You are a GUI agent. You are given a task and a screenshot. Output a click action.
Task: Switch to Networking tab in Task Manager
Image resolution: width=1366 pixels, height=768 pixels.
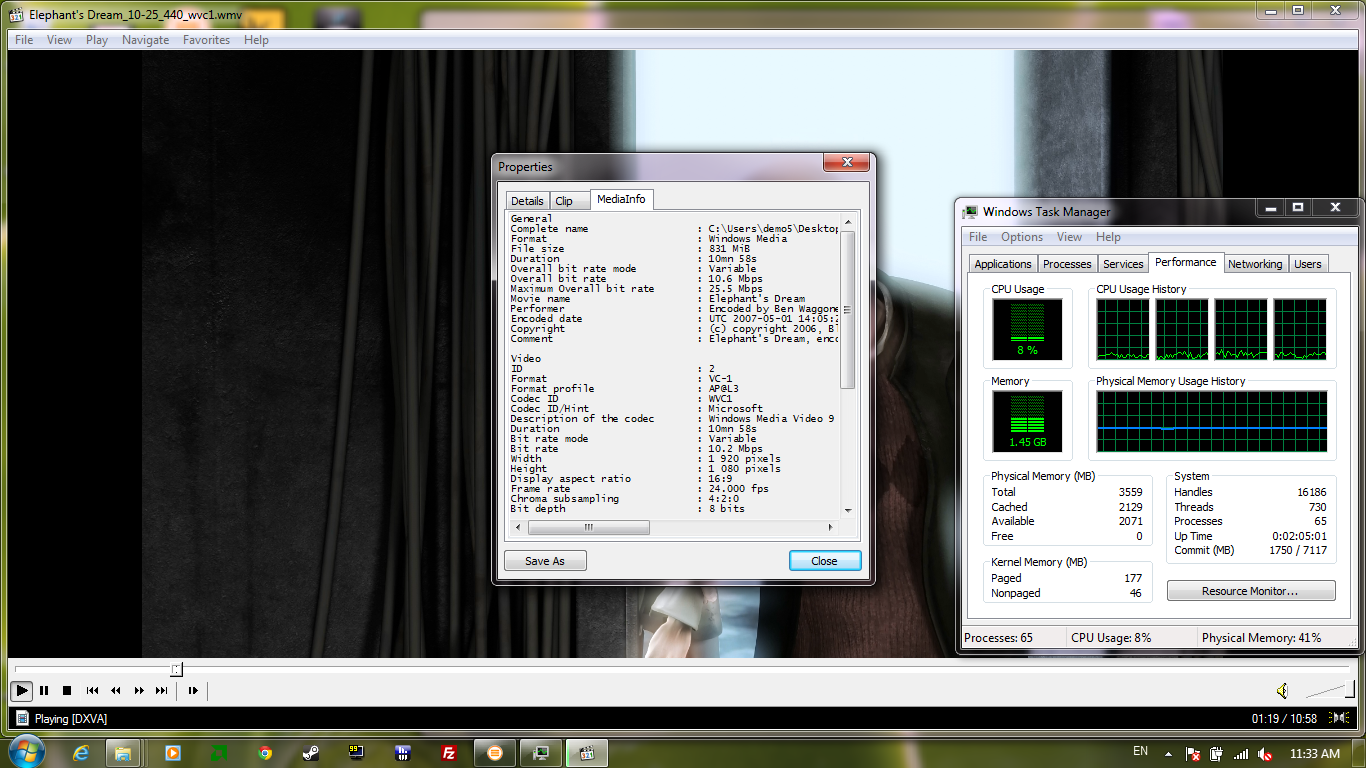1255,264
